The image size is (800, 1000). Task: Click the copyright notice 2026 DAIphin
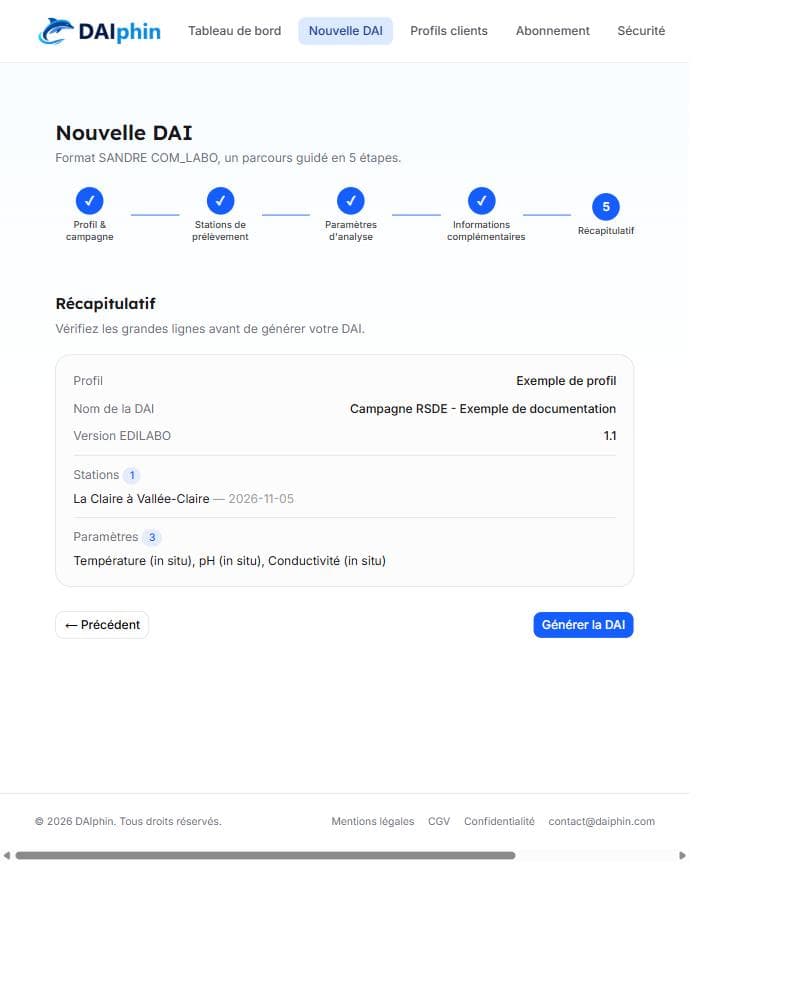point(128,821)
